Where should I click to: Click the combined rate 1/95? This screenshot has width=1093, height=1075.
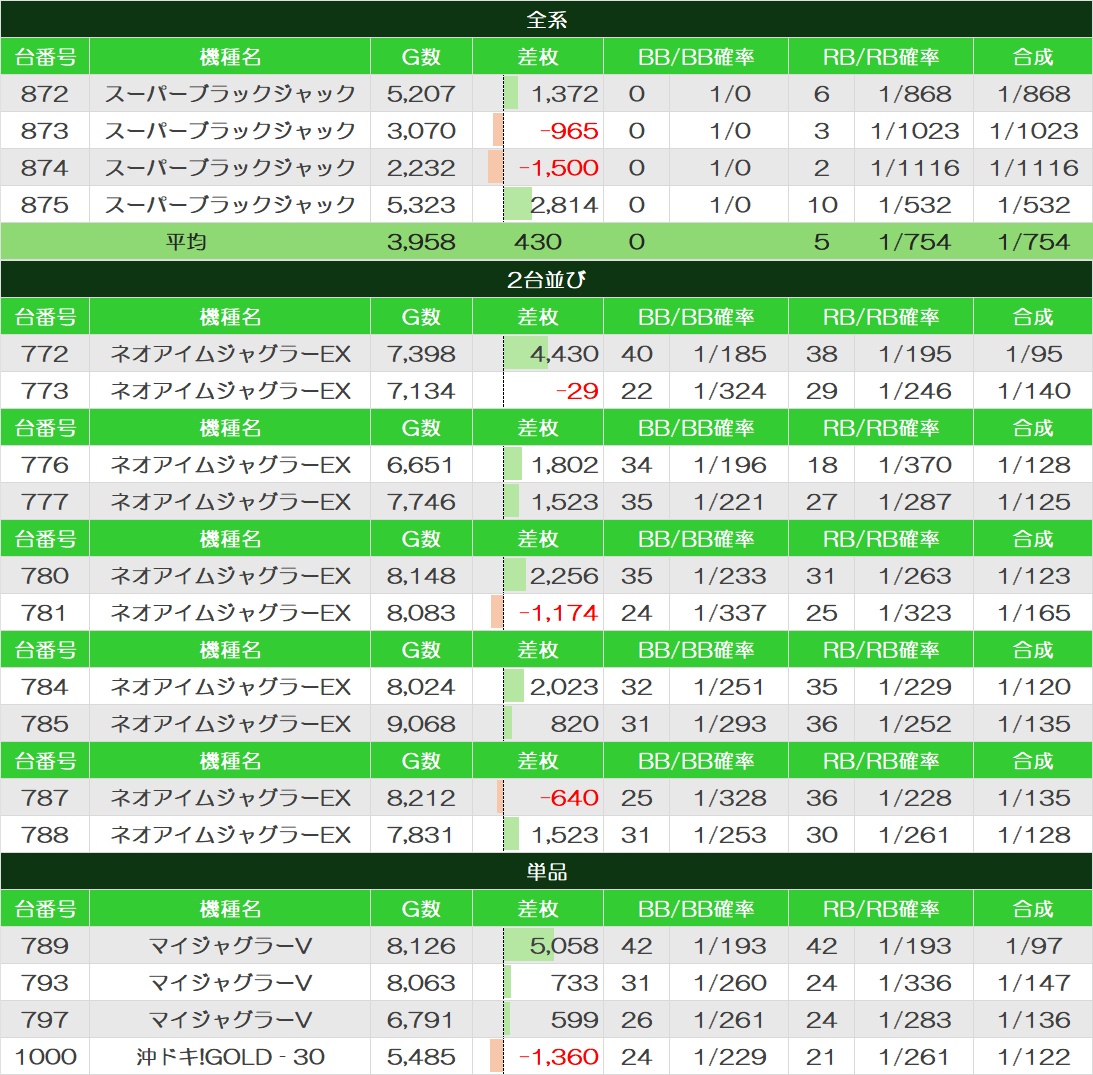tap(1034, 353)
